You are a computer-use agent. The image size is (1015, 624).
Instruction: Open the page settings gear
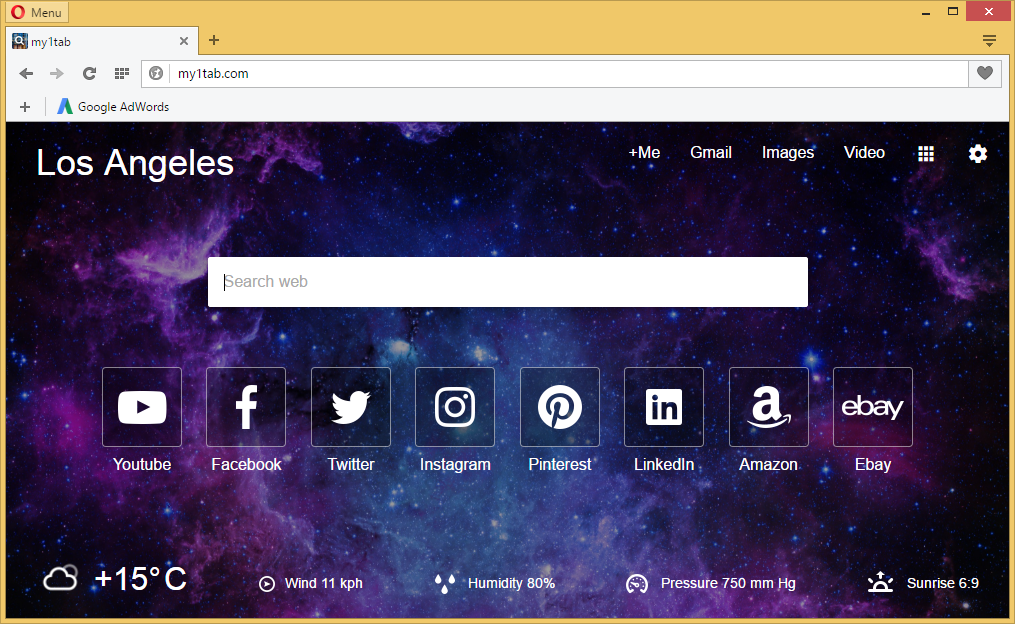pos(977,153)
